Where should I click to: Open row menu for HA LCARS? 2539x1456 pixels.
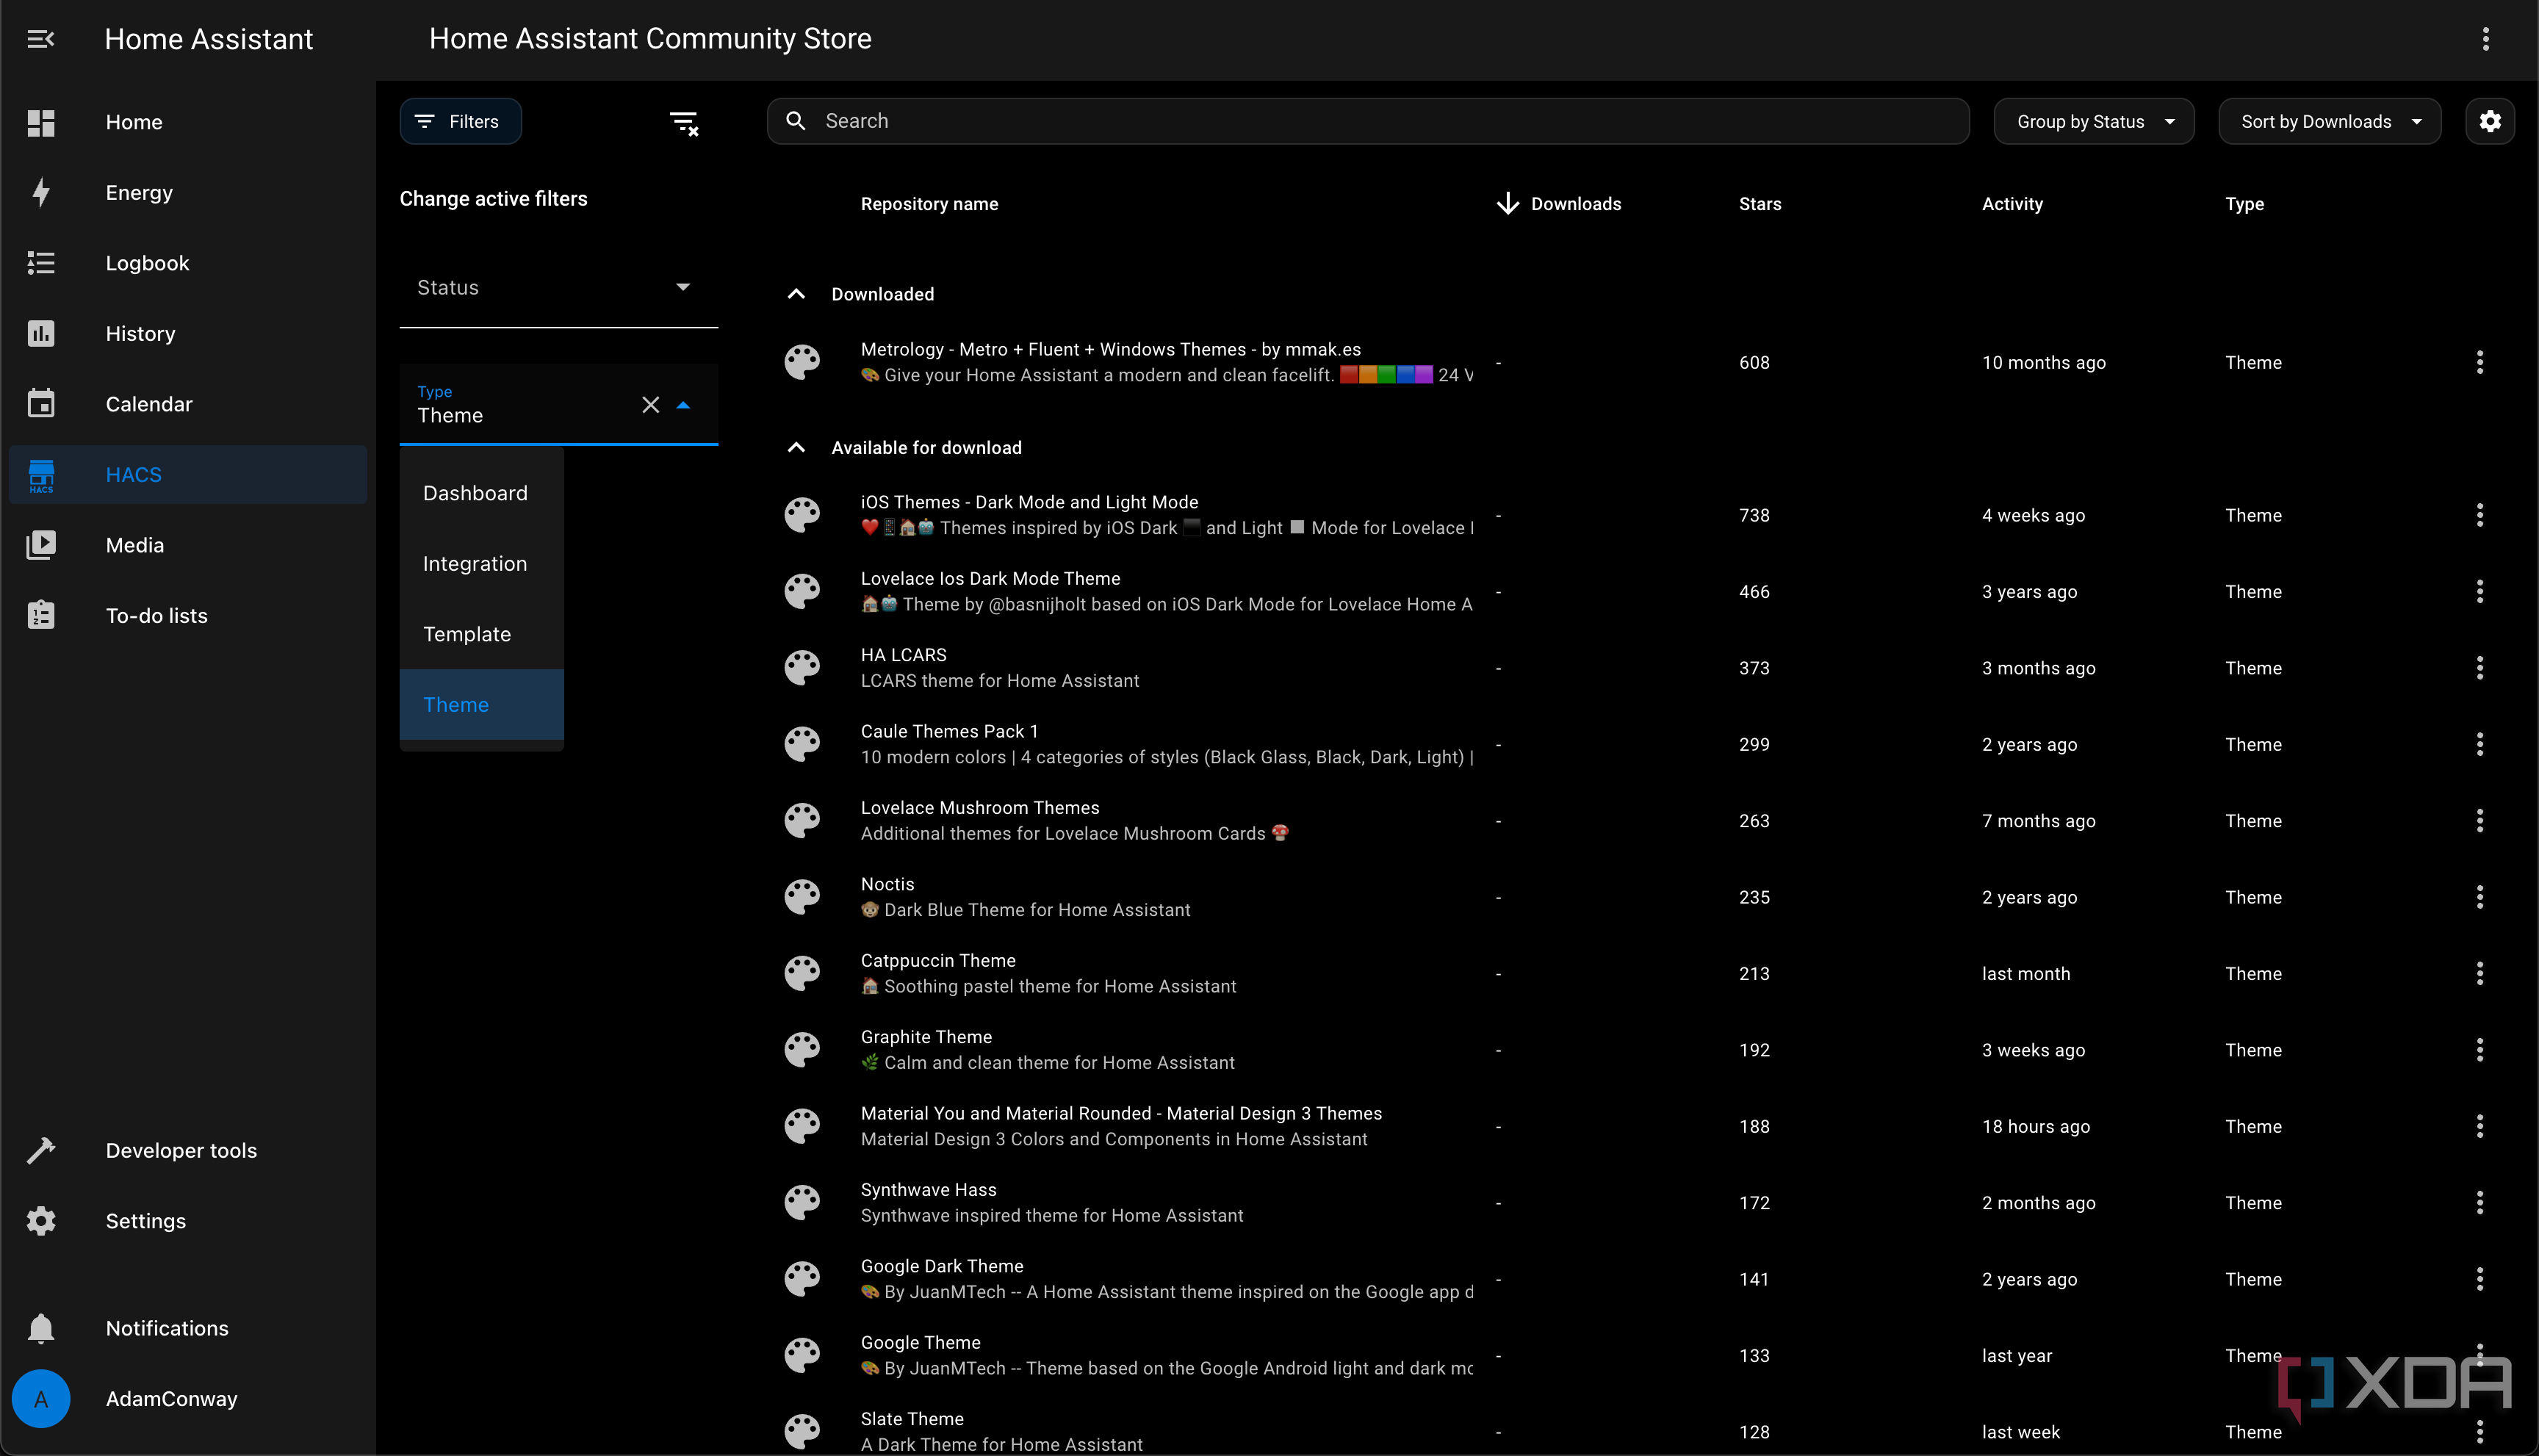click(2480, 668)
